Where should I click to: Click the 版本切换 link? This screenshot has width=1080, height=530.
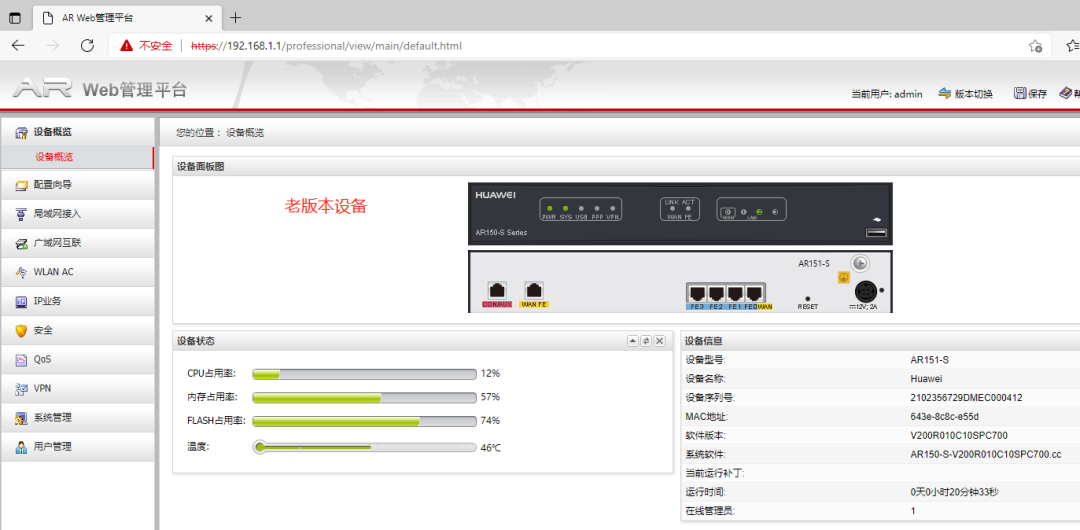point(973,94)
